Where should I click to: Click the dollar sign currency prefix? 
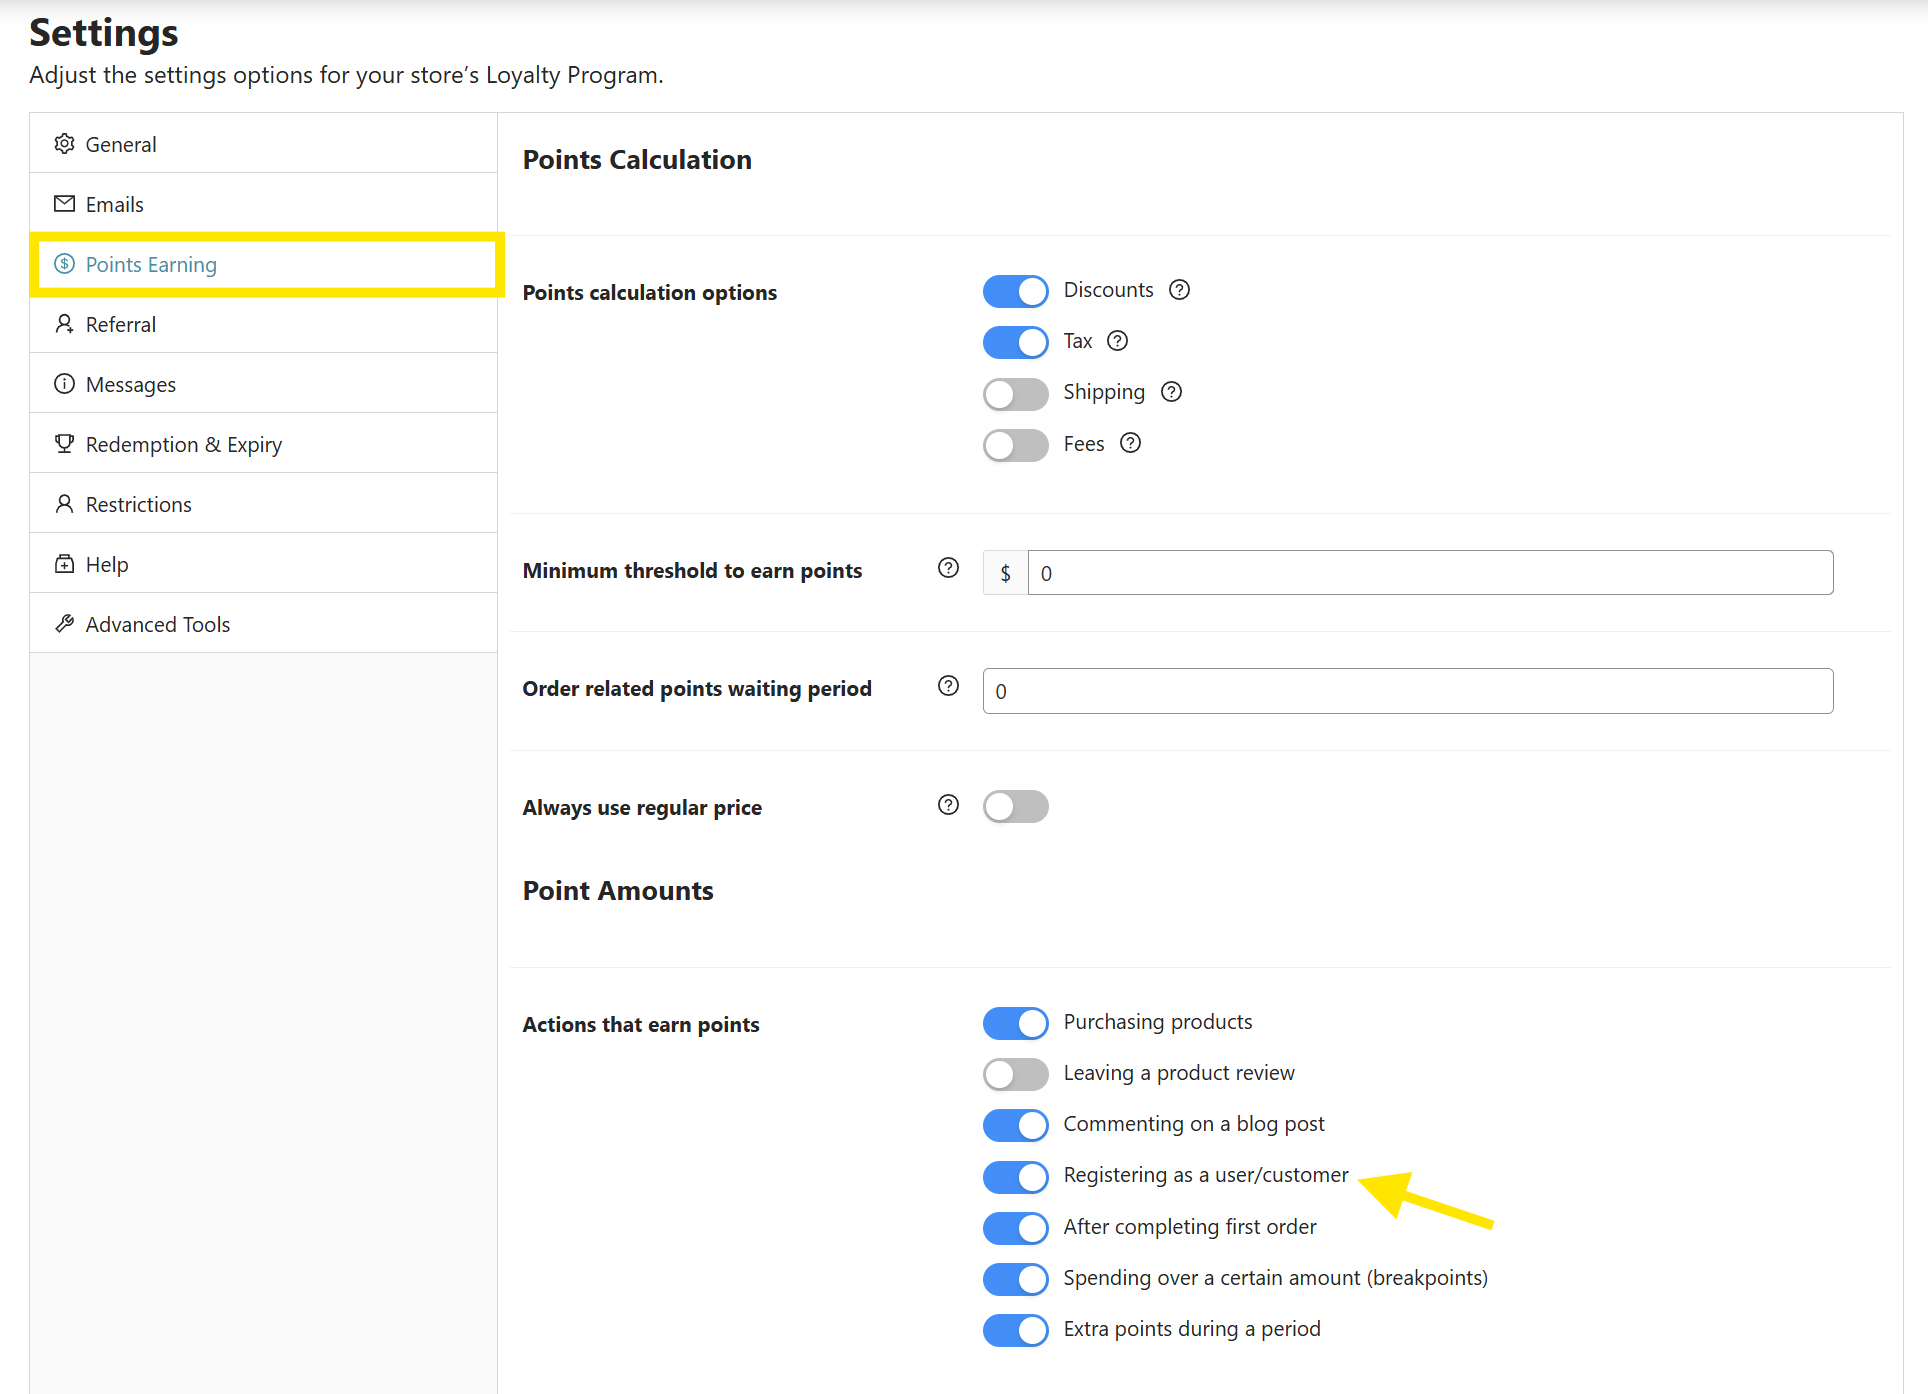coord(1005,573)
